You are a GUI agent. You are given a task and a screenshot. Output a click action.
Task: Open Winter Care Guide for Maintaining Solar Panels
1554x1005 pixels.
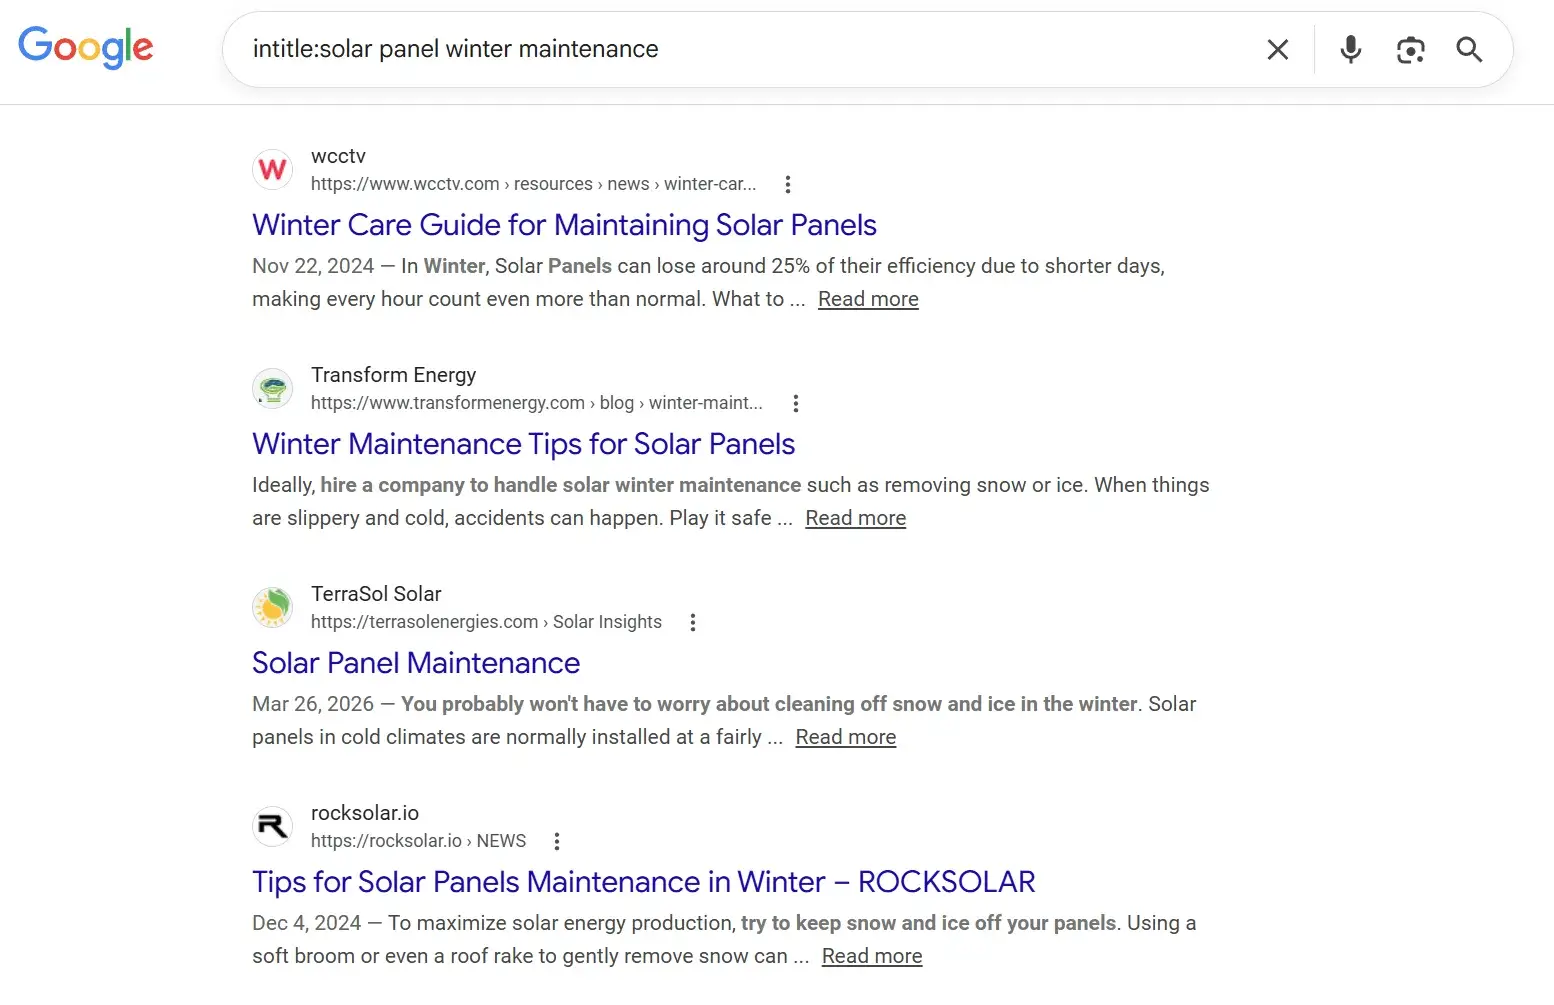(564, 225)
